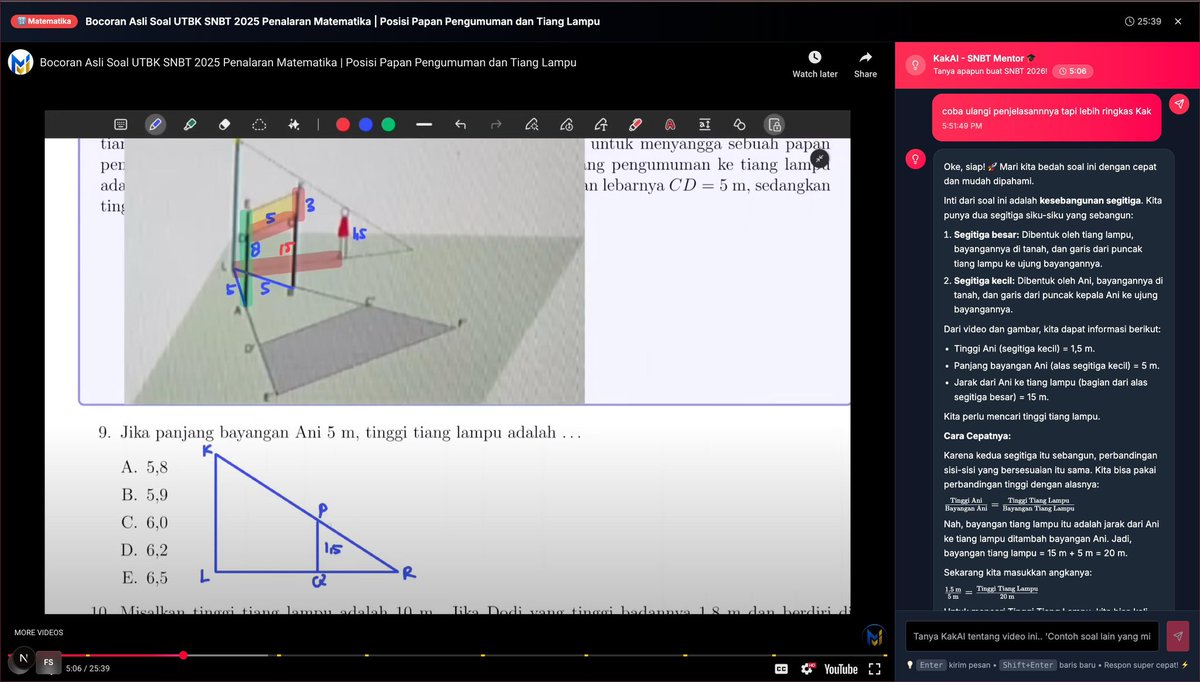Click 'KakAI - SNBT Mentor' header title
1200x682 pixels.
pyautogui.click(x=984, y=58)
